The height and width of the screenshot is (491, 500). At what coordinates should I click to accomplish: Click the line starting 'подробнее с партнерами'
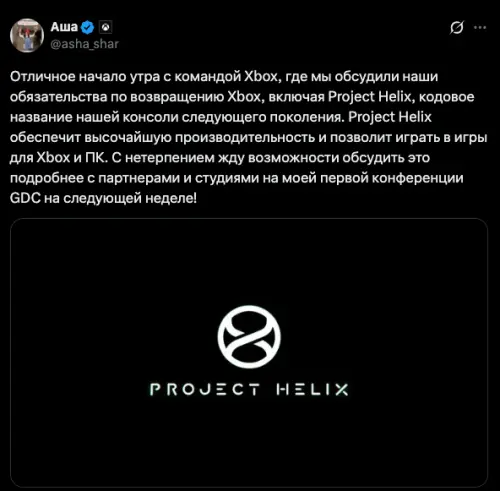[236, 178]
